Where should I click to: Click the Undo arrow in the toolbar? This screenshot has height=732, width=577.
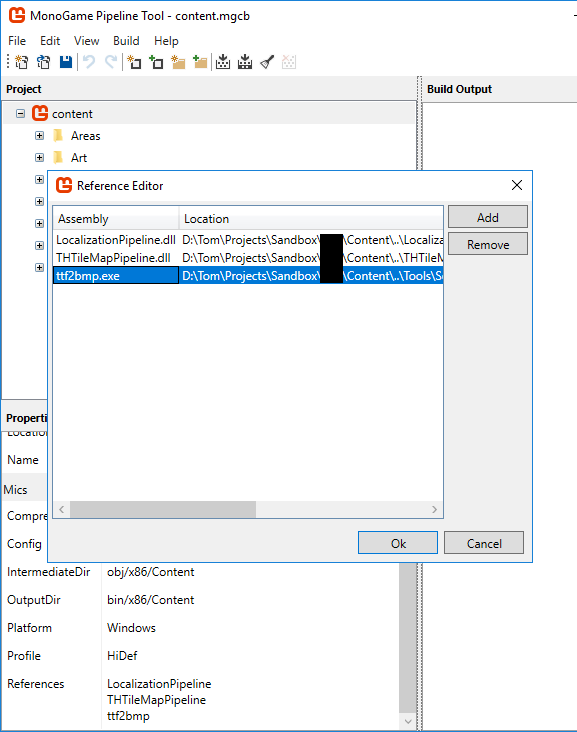[89, 62]
